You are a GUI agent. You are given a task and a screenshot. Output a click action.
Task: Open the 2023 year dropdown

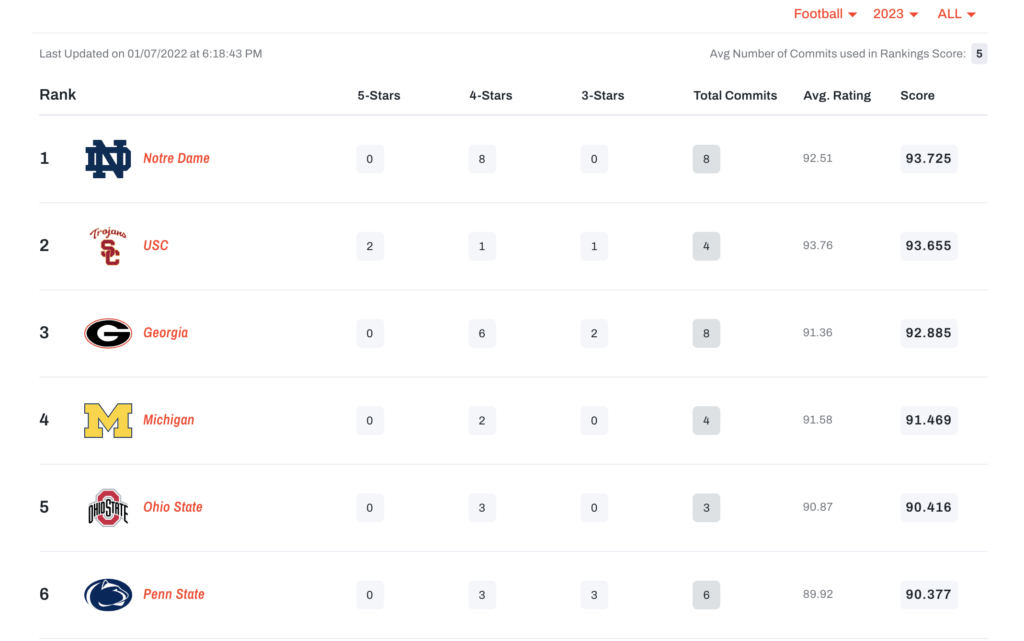(895, 14)
